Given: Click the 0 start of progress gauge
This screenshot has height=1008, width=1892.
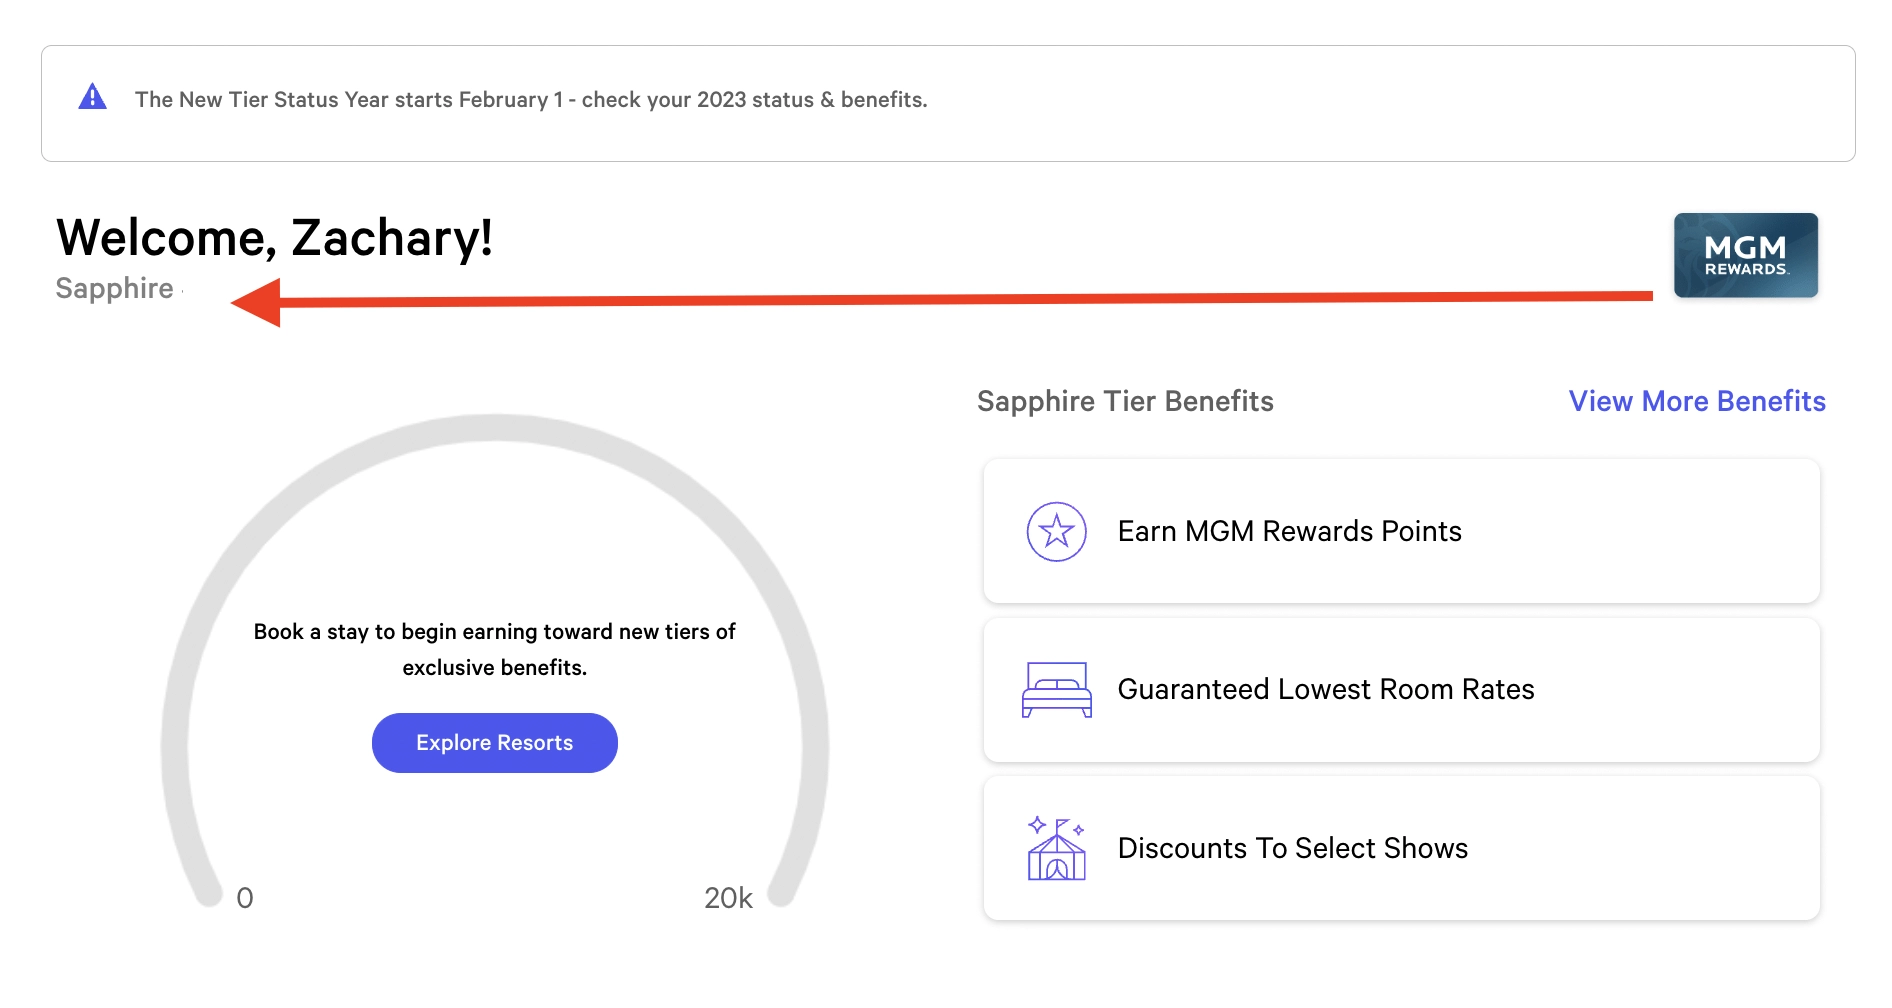Looking at the screenshot, I should click(245, 898).
